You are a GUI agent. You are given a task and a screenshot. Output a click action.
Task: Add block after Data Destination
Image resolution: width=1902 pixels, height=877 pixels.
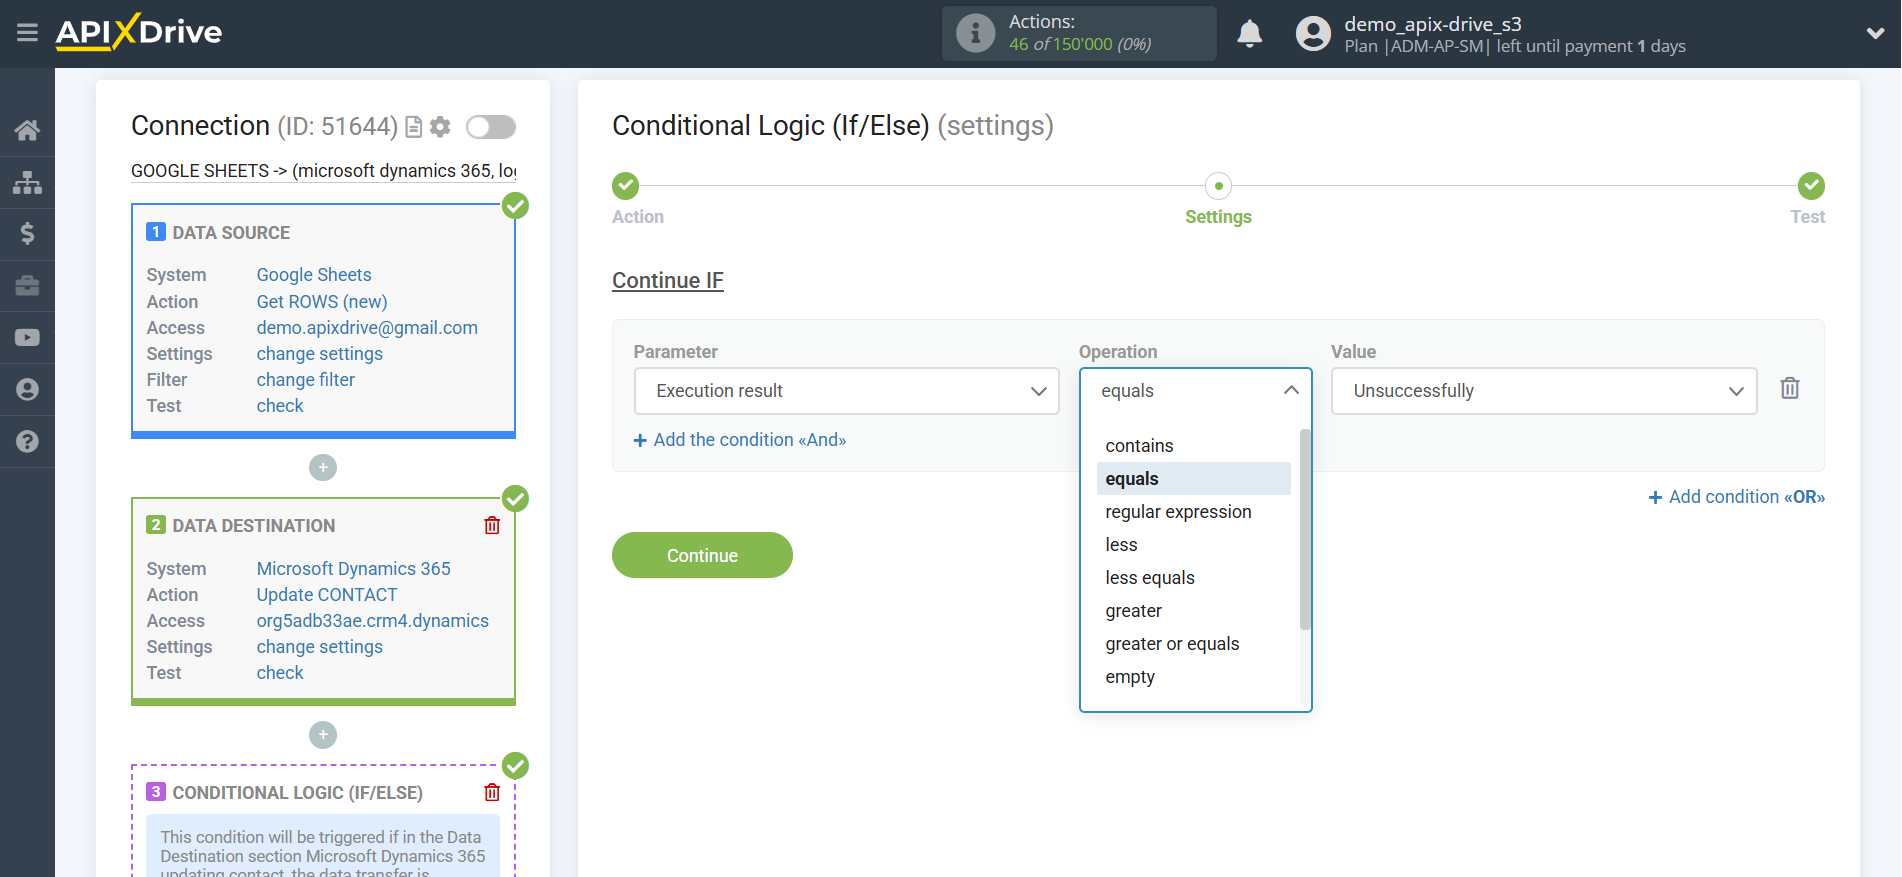[323, 735]
